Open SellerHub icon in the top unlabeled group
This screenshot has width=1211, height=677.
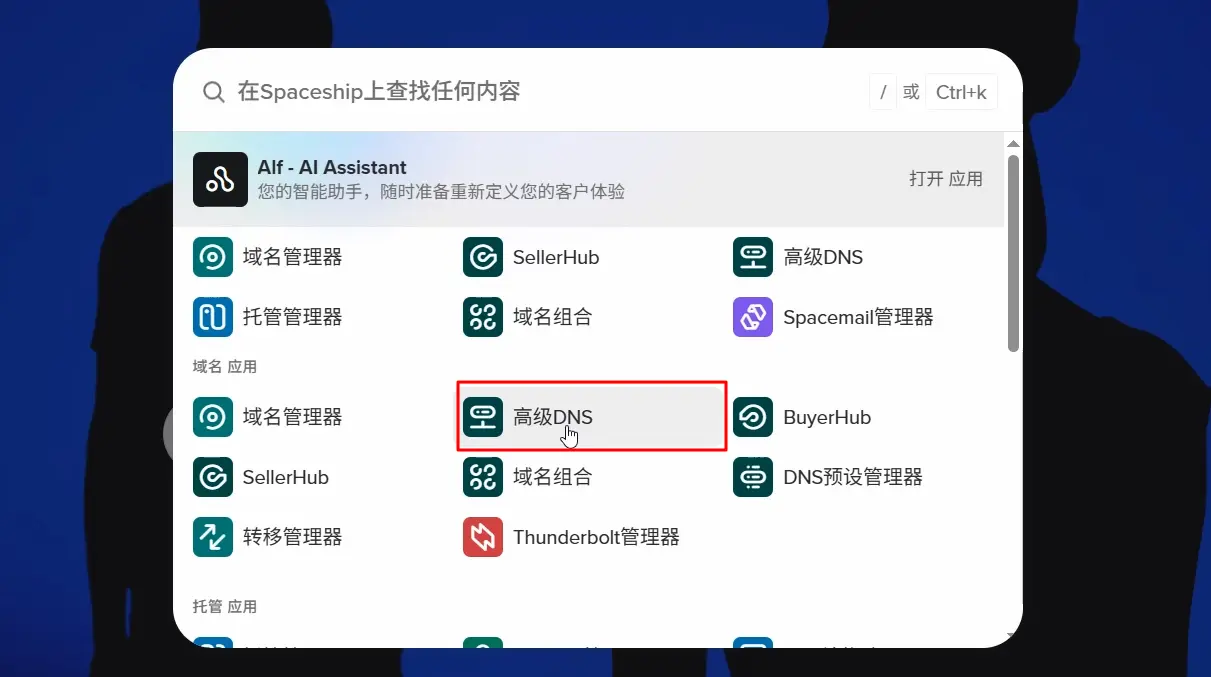tap(482, 257)
